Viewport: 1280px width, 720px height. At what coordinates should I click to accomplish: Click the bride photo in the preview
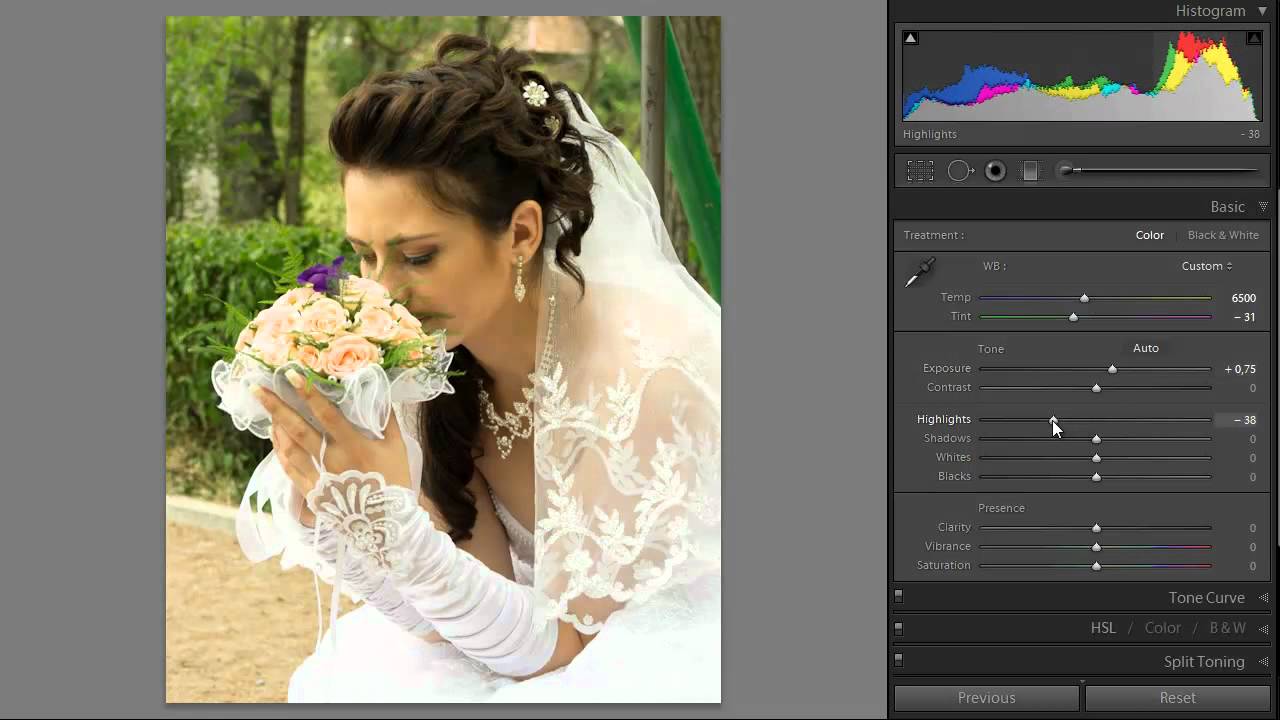[443, 359]
